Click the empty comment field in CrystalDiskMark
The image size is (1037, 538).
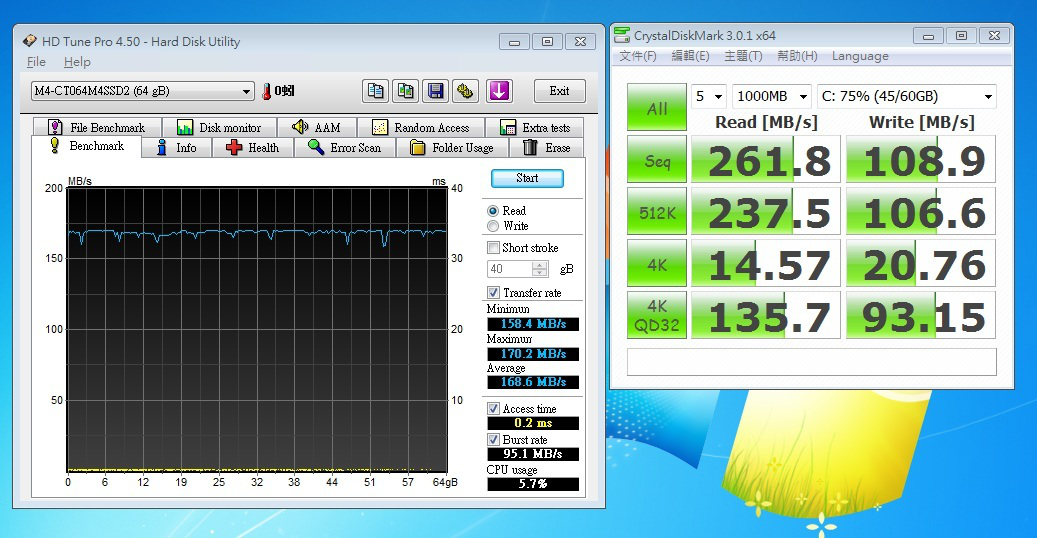(x=811, y=362)
